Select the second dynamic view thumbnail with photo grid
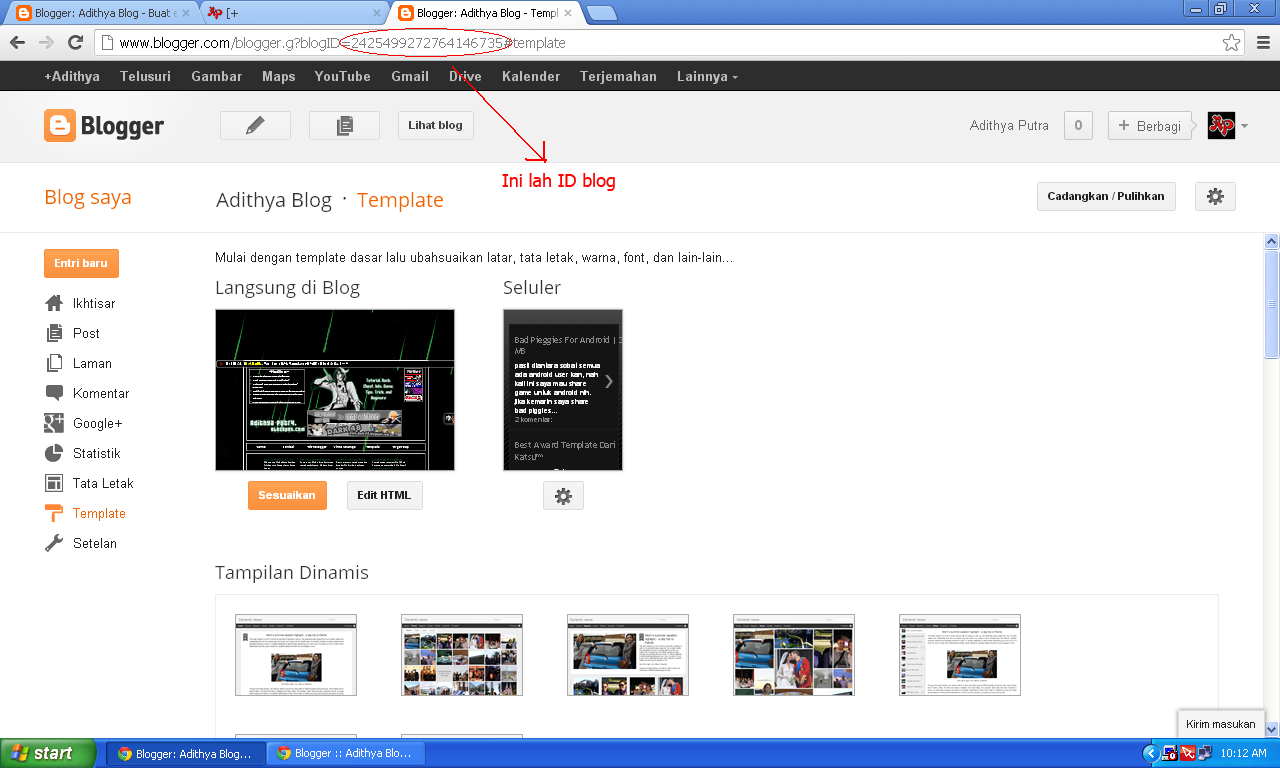 coord(462,655)
